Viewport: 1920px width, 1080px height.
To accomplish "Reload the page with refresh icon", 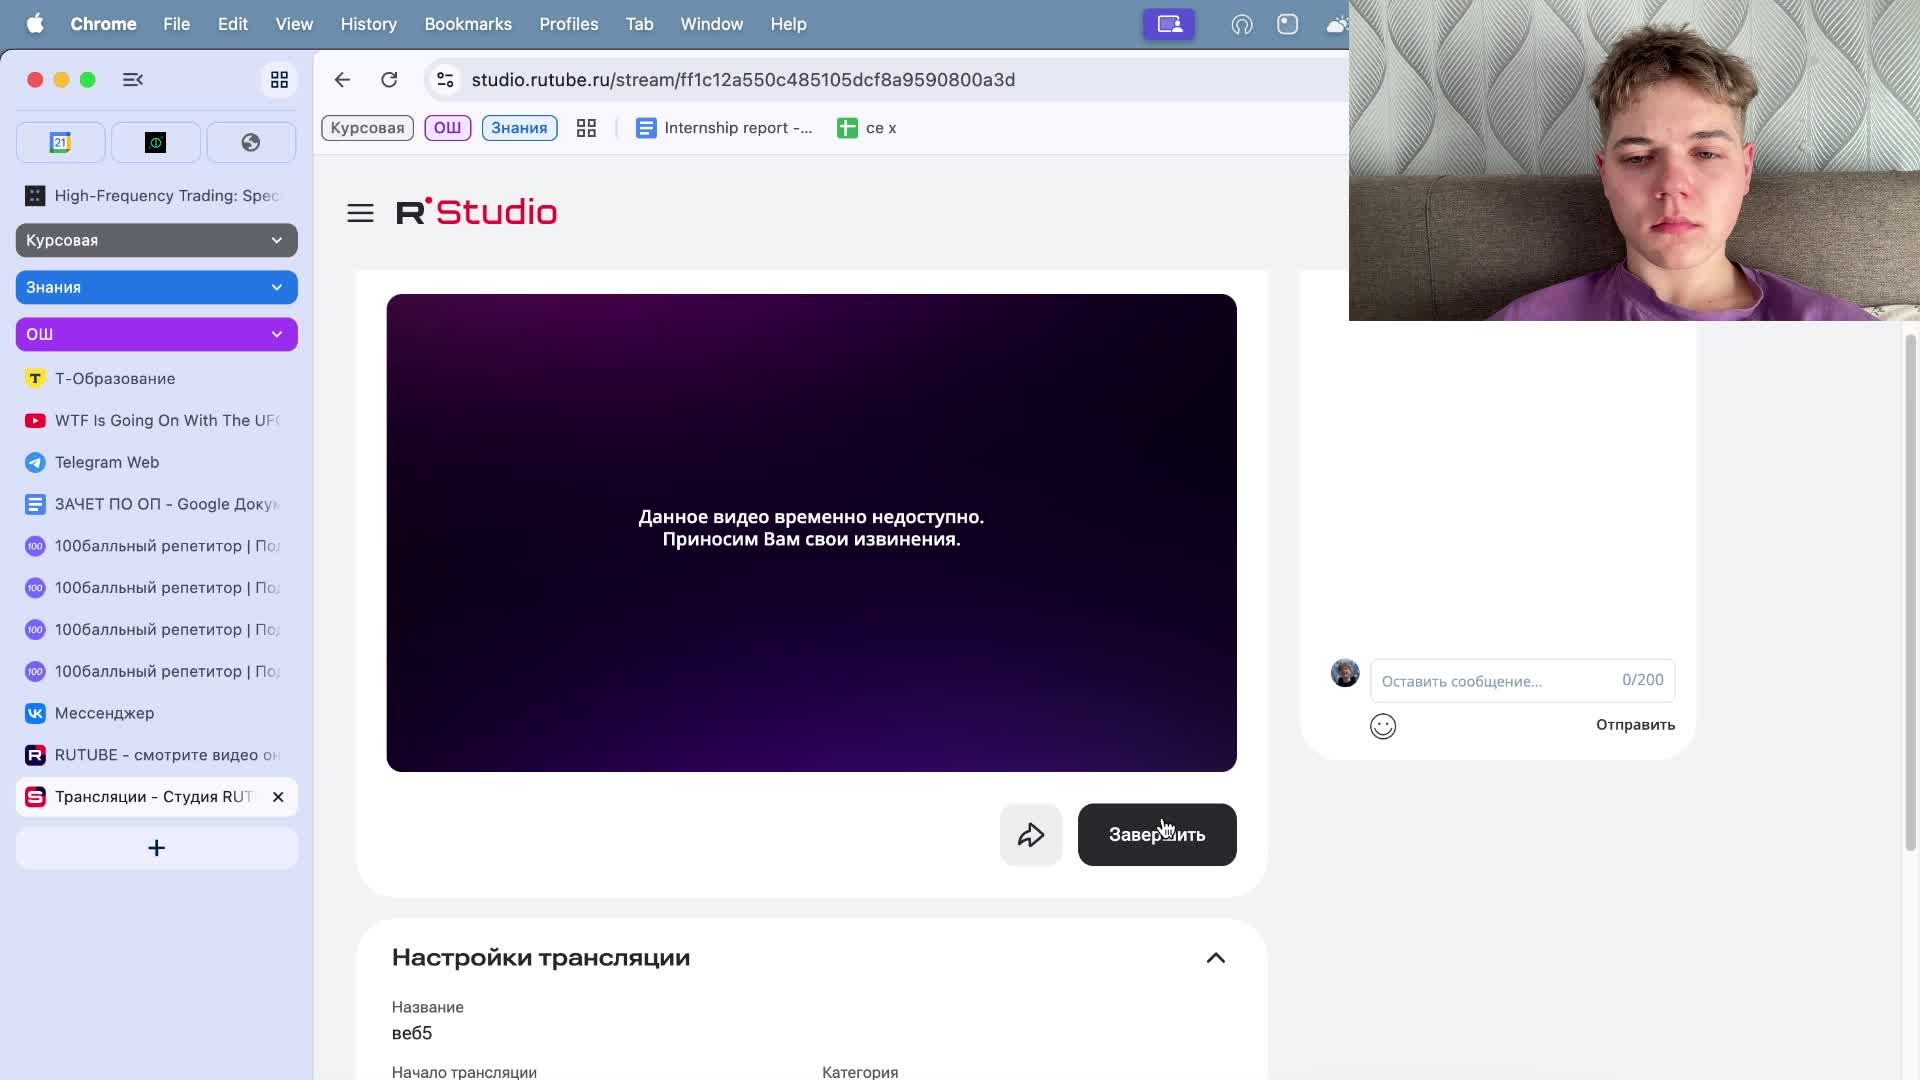I will tap(389, 80).
